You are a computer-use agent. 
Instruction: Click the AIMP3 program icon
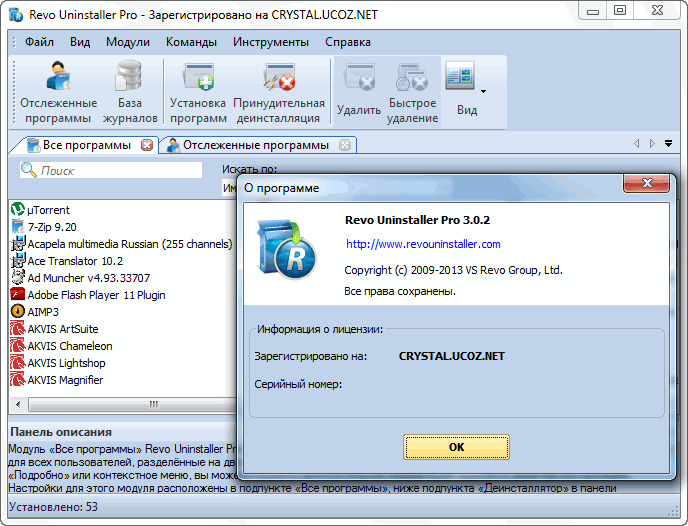click(18, 311)
